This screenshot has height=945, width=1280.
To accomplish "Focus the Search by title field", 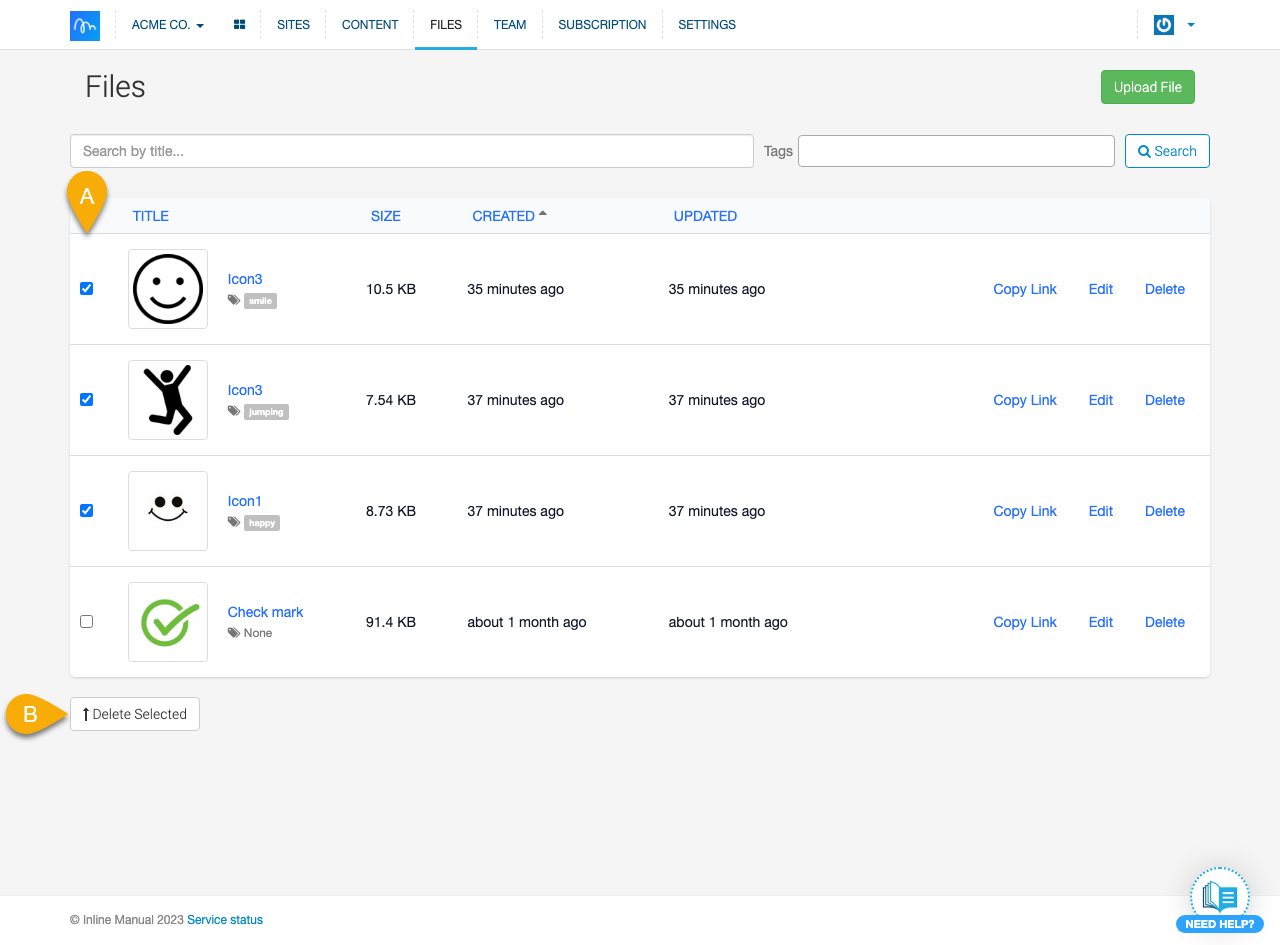I will point(411,151).
